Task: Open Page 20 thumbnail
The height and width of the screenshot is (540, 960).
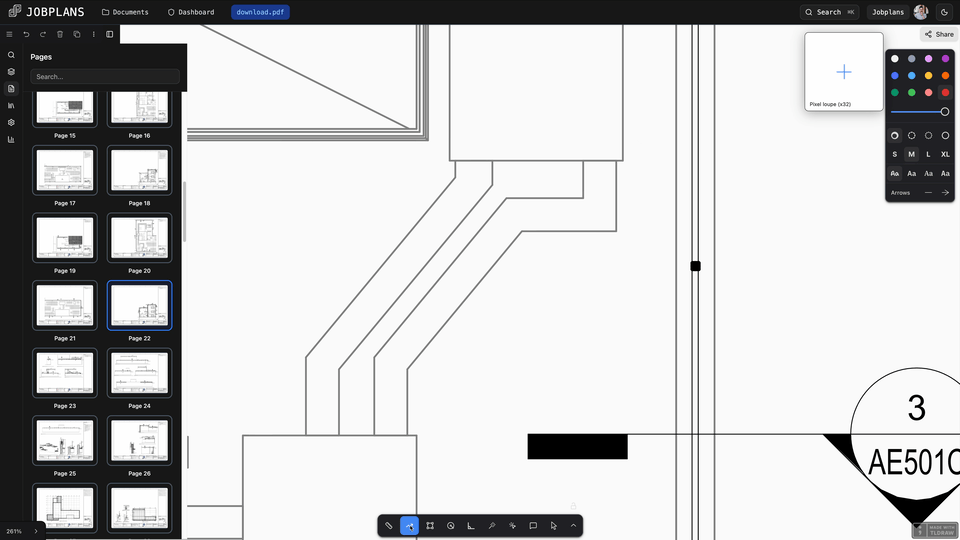Action: tap(140, 238)
